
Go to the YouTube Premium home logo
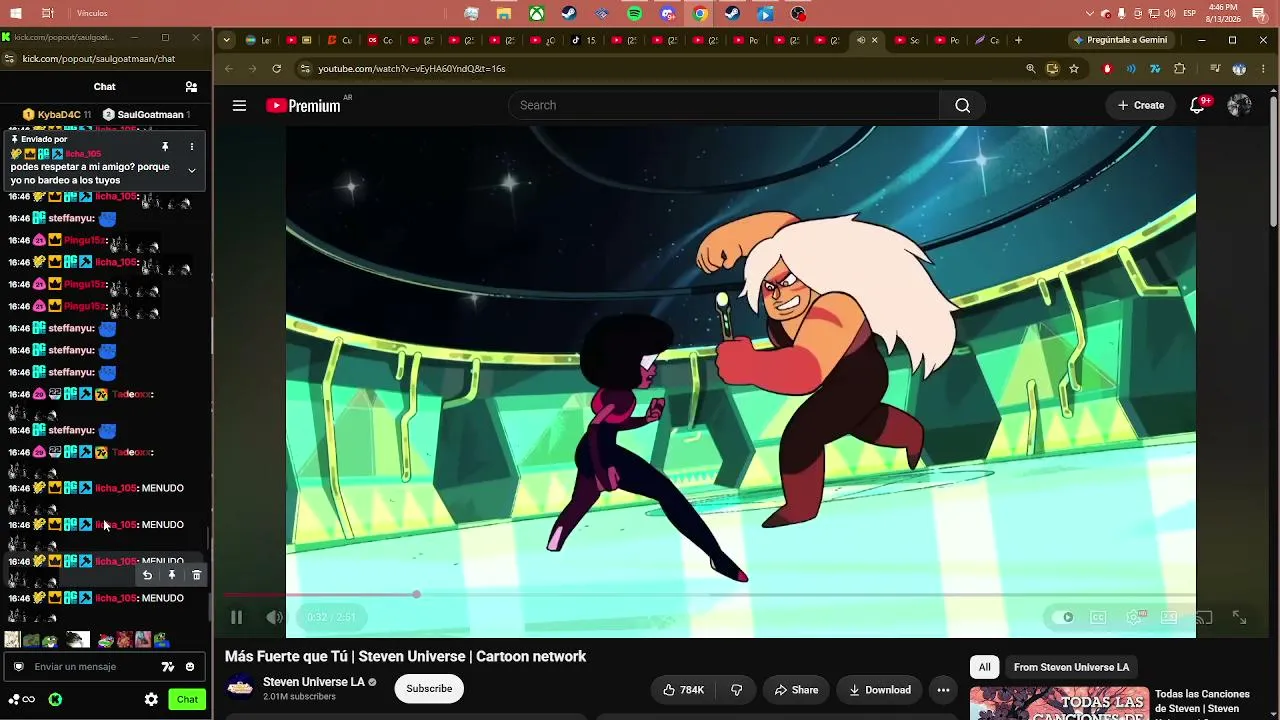coord(303,106)
